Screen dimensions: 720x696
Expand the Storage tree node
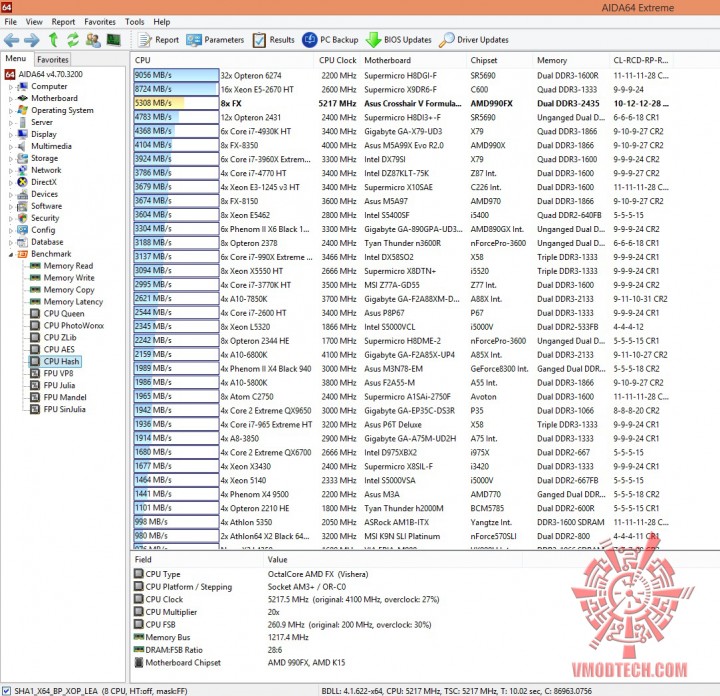(x=11, y=158)
